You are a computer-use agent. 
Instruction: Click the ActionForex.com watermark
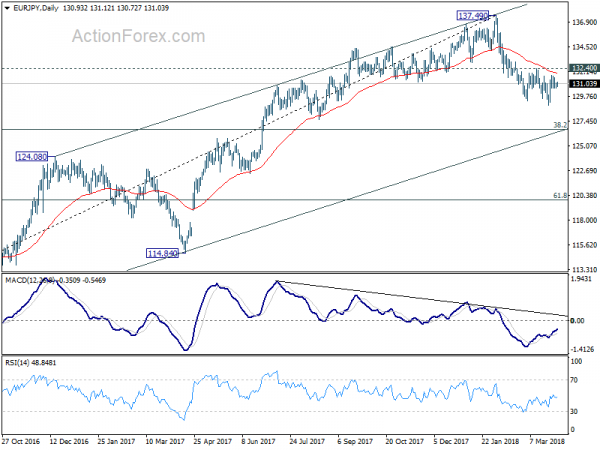pyautogui.click(x=139, y=36)
